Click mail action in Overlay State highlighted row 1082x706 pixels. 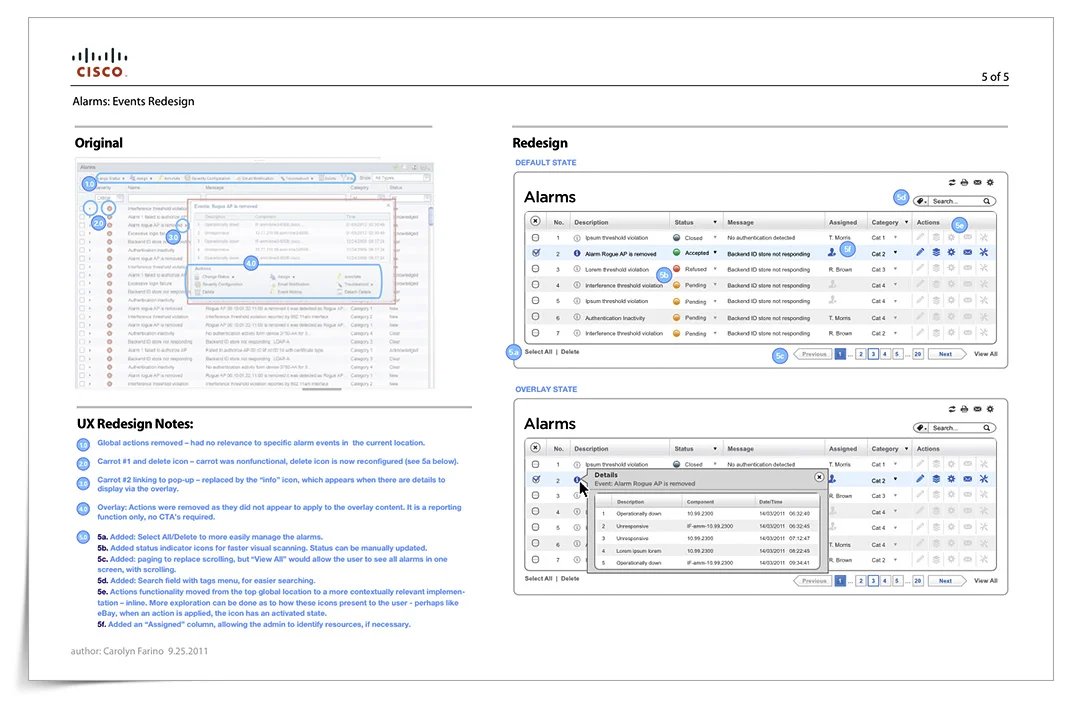pyautogui.click(x=967, y=479)
